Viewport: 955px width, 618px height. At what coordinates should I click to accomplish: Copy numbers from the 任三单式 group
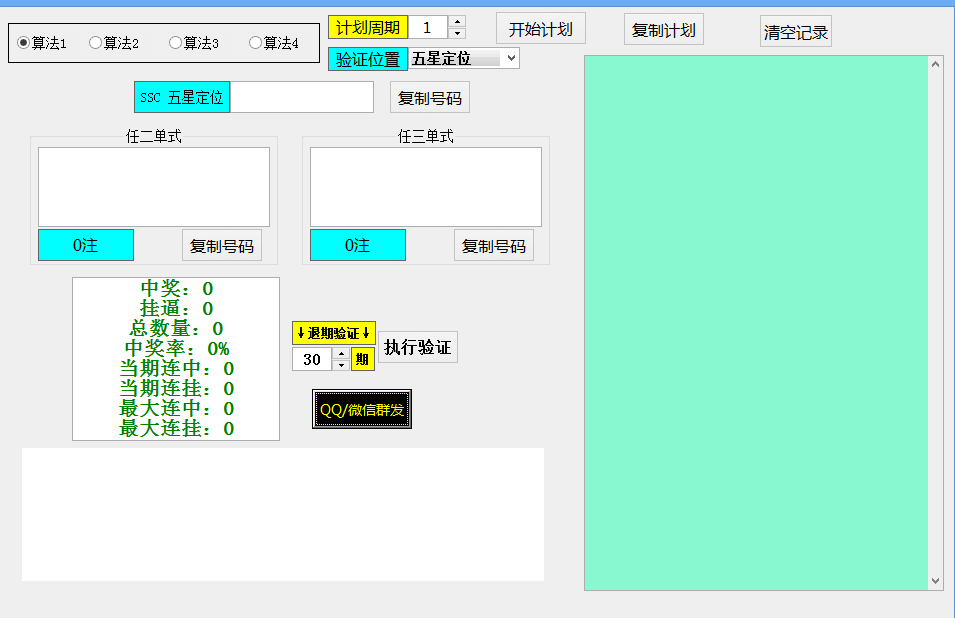(x=494, y=245)
